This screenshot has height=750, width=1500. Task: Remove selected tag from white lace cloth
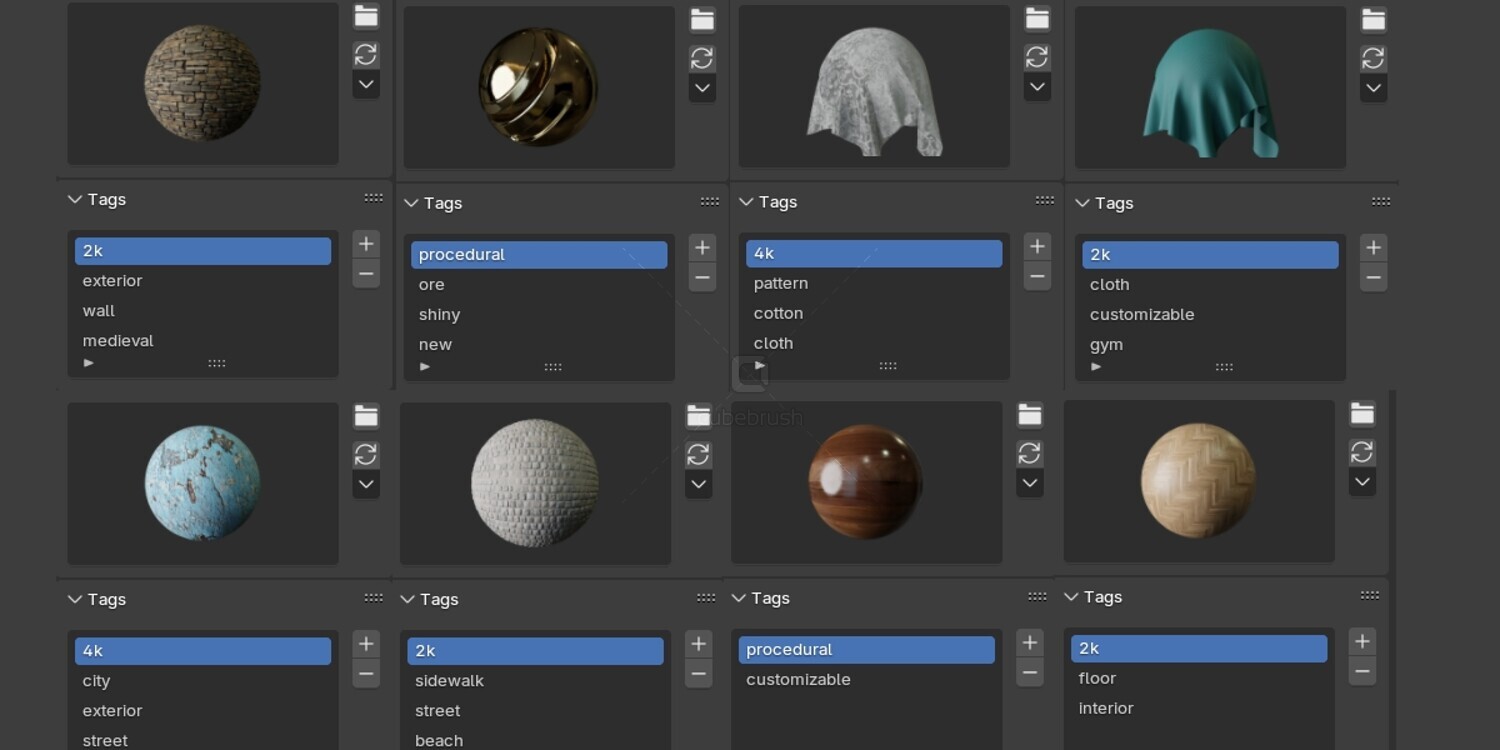click(1037, 277)
